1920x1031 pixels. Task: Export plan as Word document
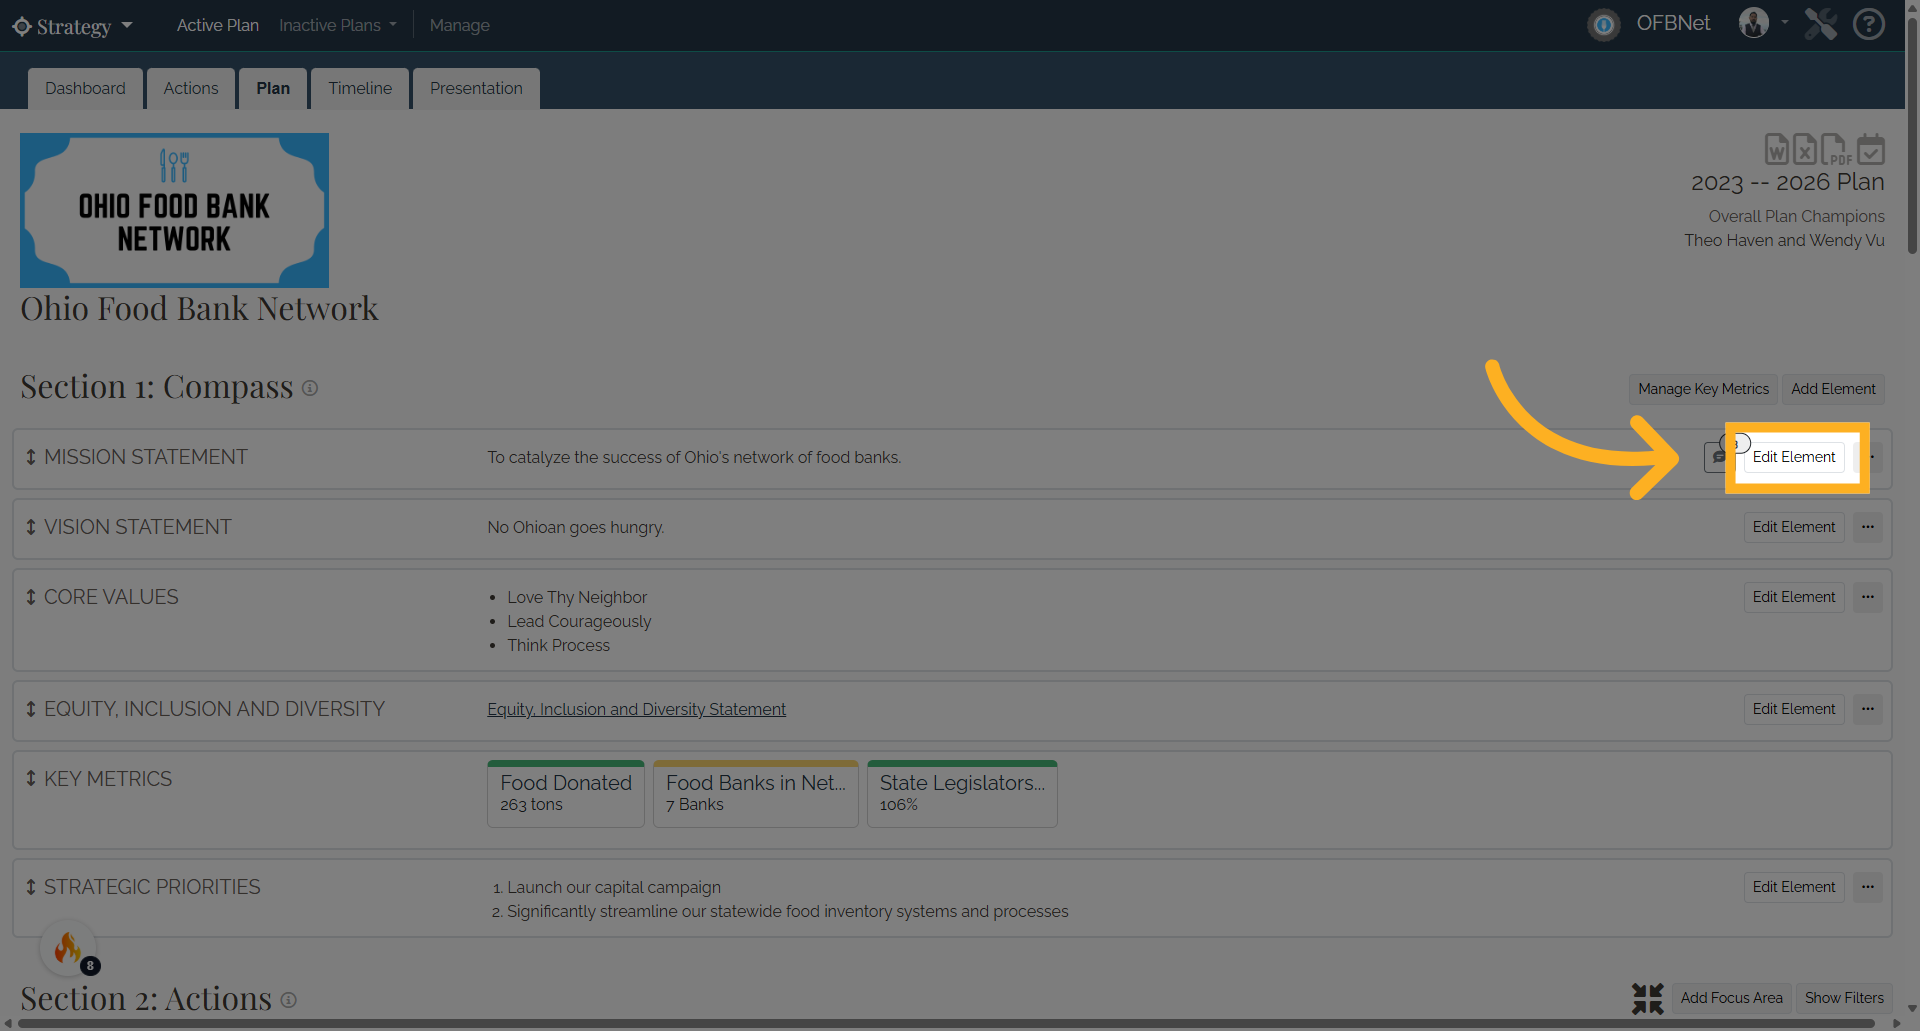(1776, 149)
